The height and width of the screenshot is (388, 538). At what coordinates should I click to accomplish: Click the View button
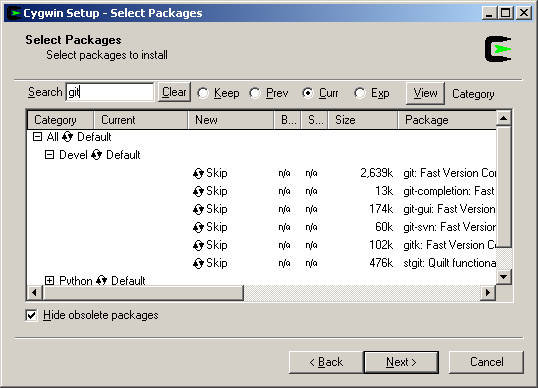pos(425,93)
